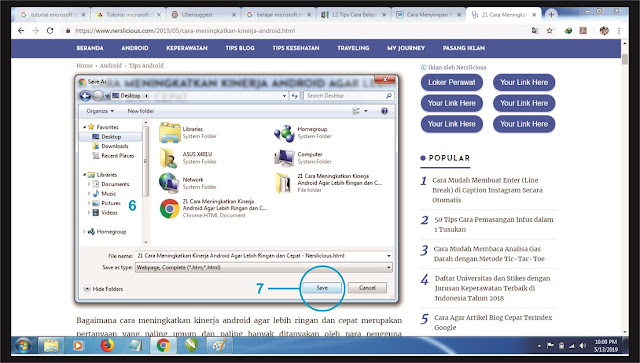Screen dimensions: 640x363
Task: Open TIPS BLOG menu item
Action: point(240,48)
